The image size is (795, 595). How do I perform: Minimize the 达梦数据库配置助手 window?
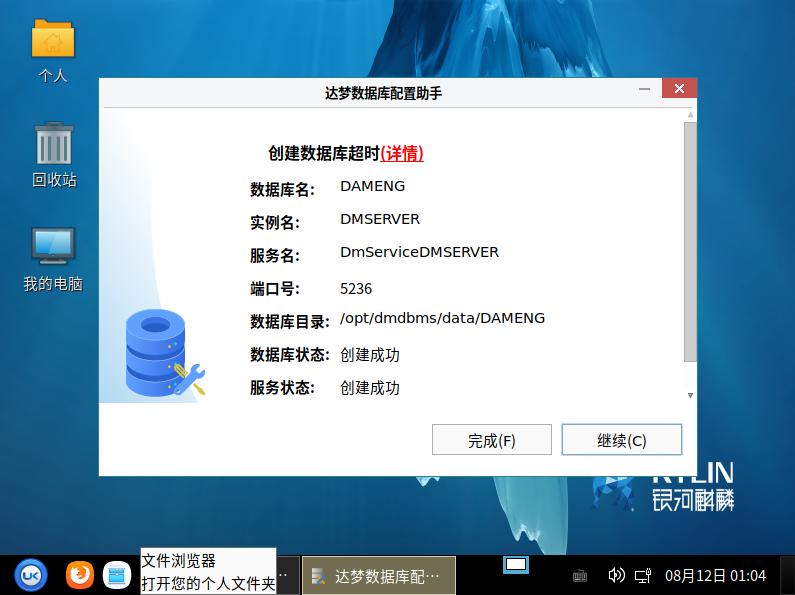[644, 89]
